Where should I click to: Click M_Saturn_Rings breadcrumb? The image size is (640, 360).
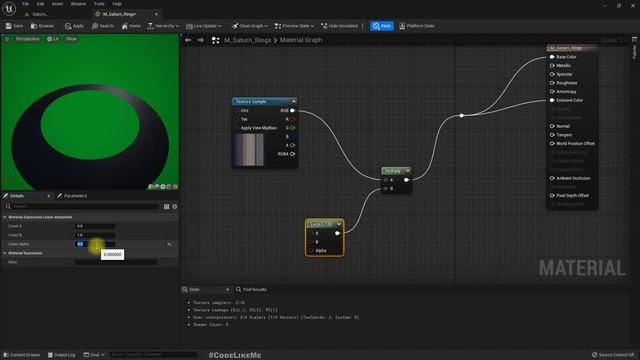[247, 40]
